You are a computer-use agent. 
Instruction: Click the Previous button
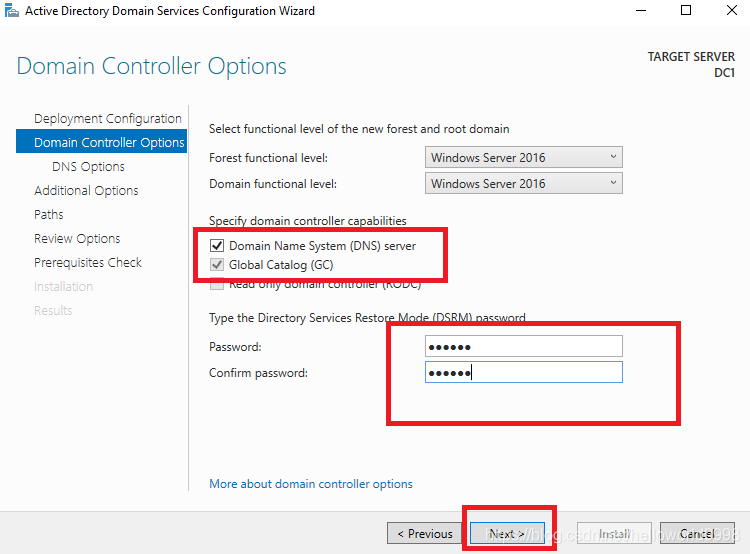click(x=424, y=533)
